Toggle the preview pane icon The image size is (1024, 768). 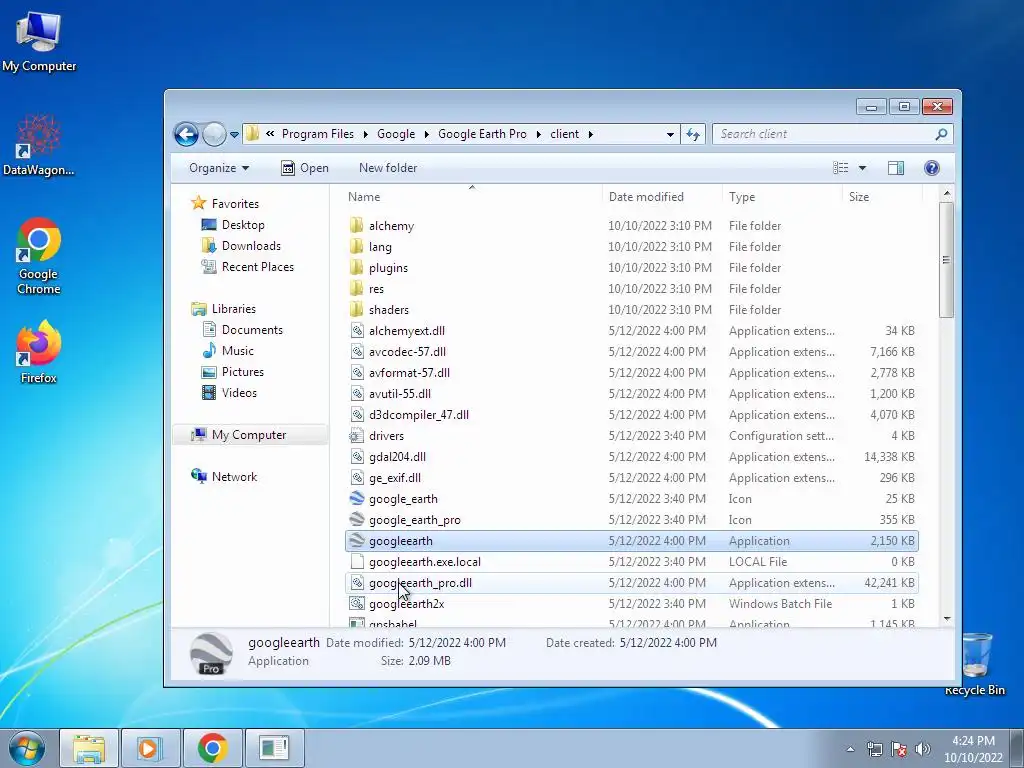pyautogui.click(x=896, y=168)
